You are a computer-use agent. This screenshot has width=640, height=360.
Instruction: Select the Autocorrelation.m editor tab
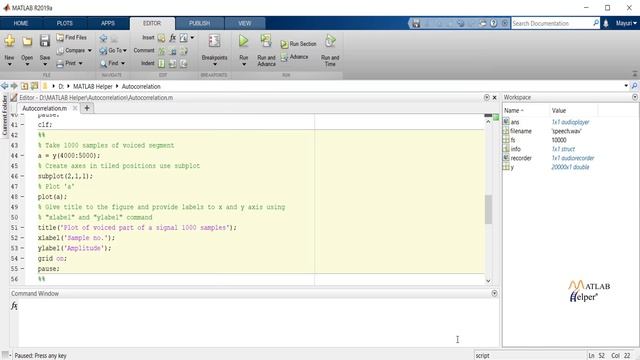44,108
